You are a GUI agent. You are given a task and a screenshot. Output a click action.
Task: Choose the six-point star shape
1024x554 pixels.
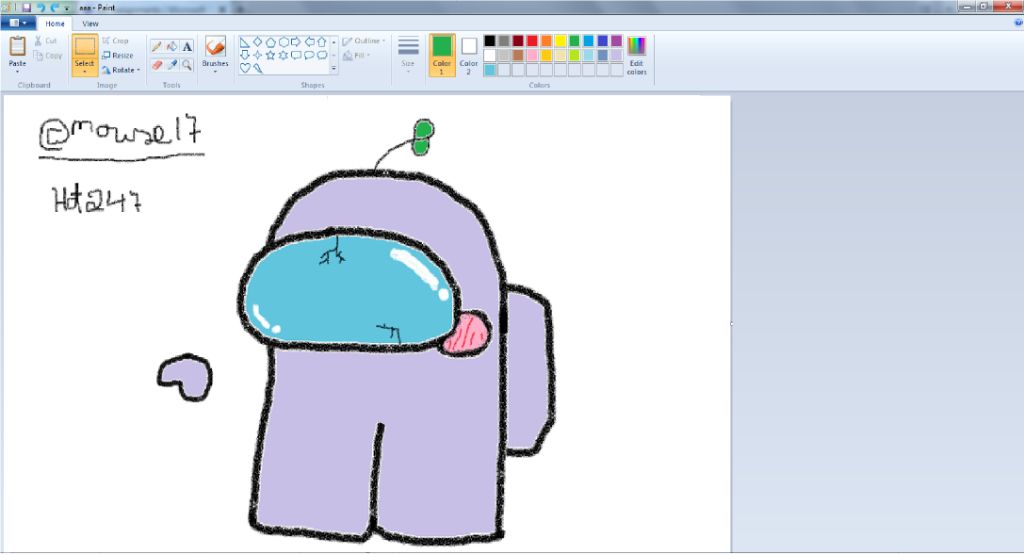[x=283, y=55]
